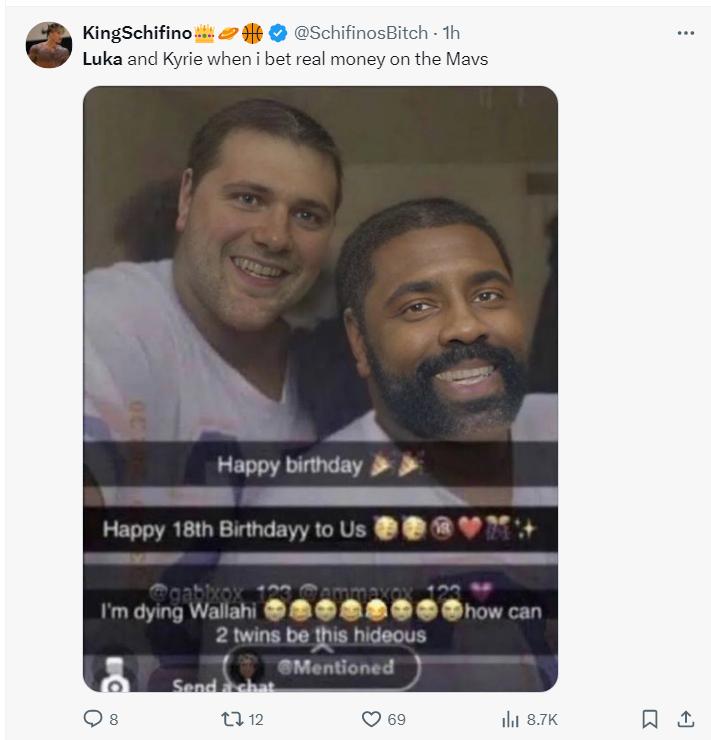Click the KingSchifino display name

click(137, 34)
